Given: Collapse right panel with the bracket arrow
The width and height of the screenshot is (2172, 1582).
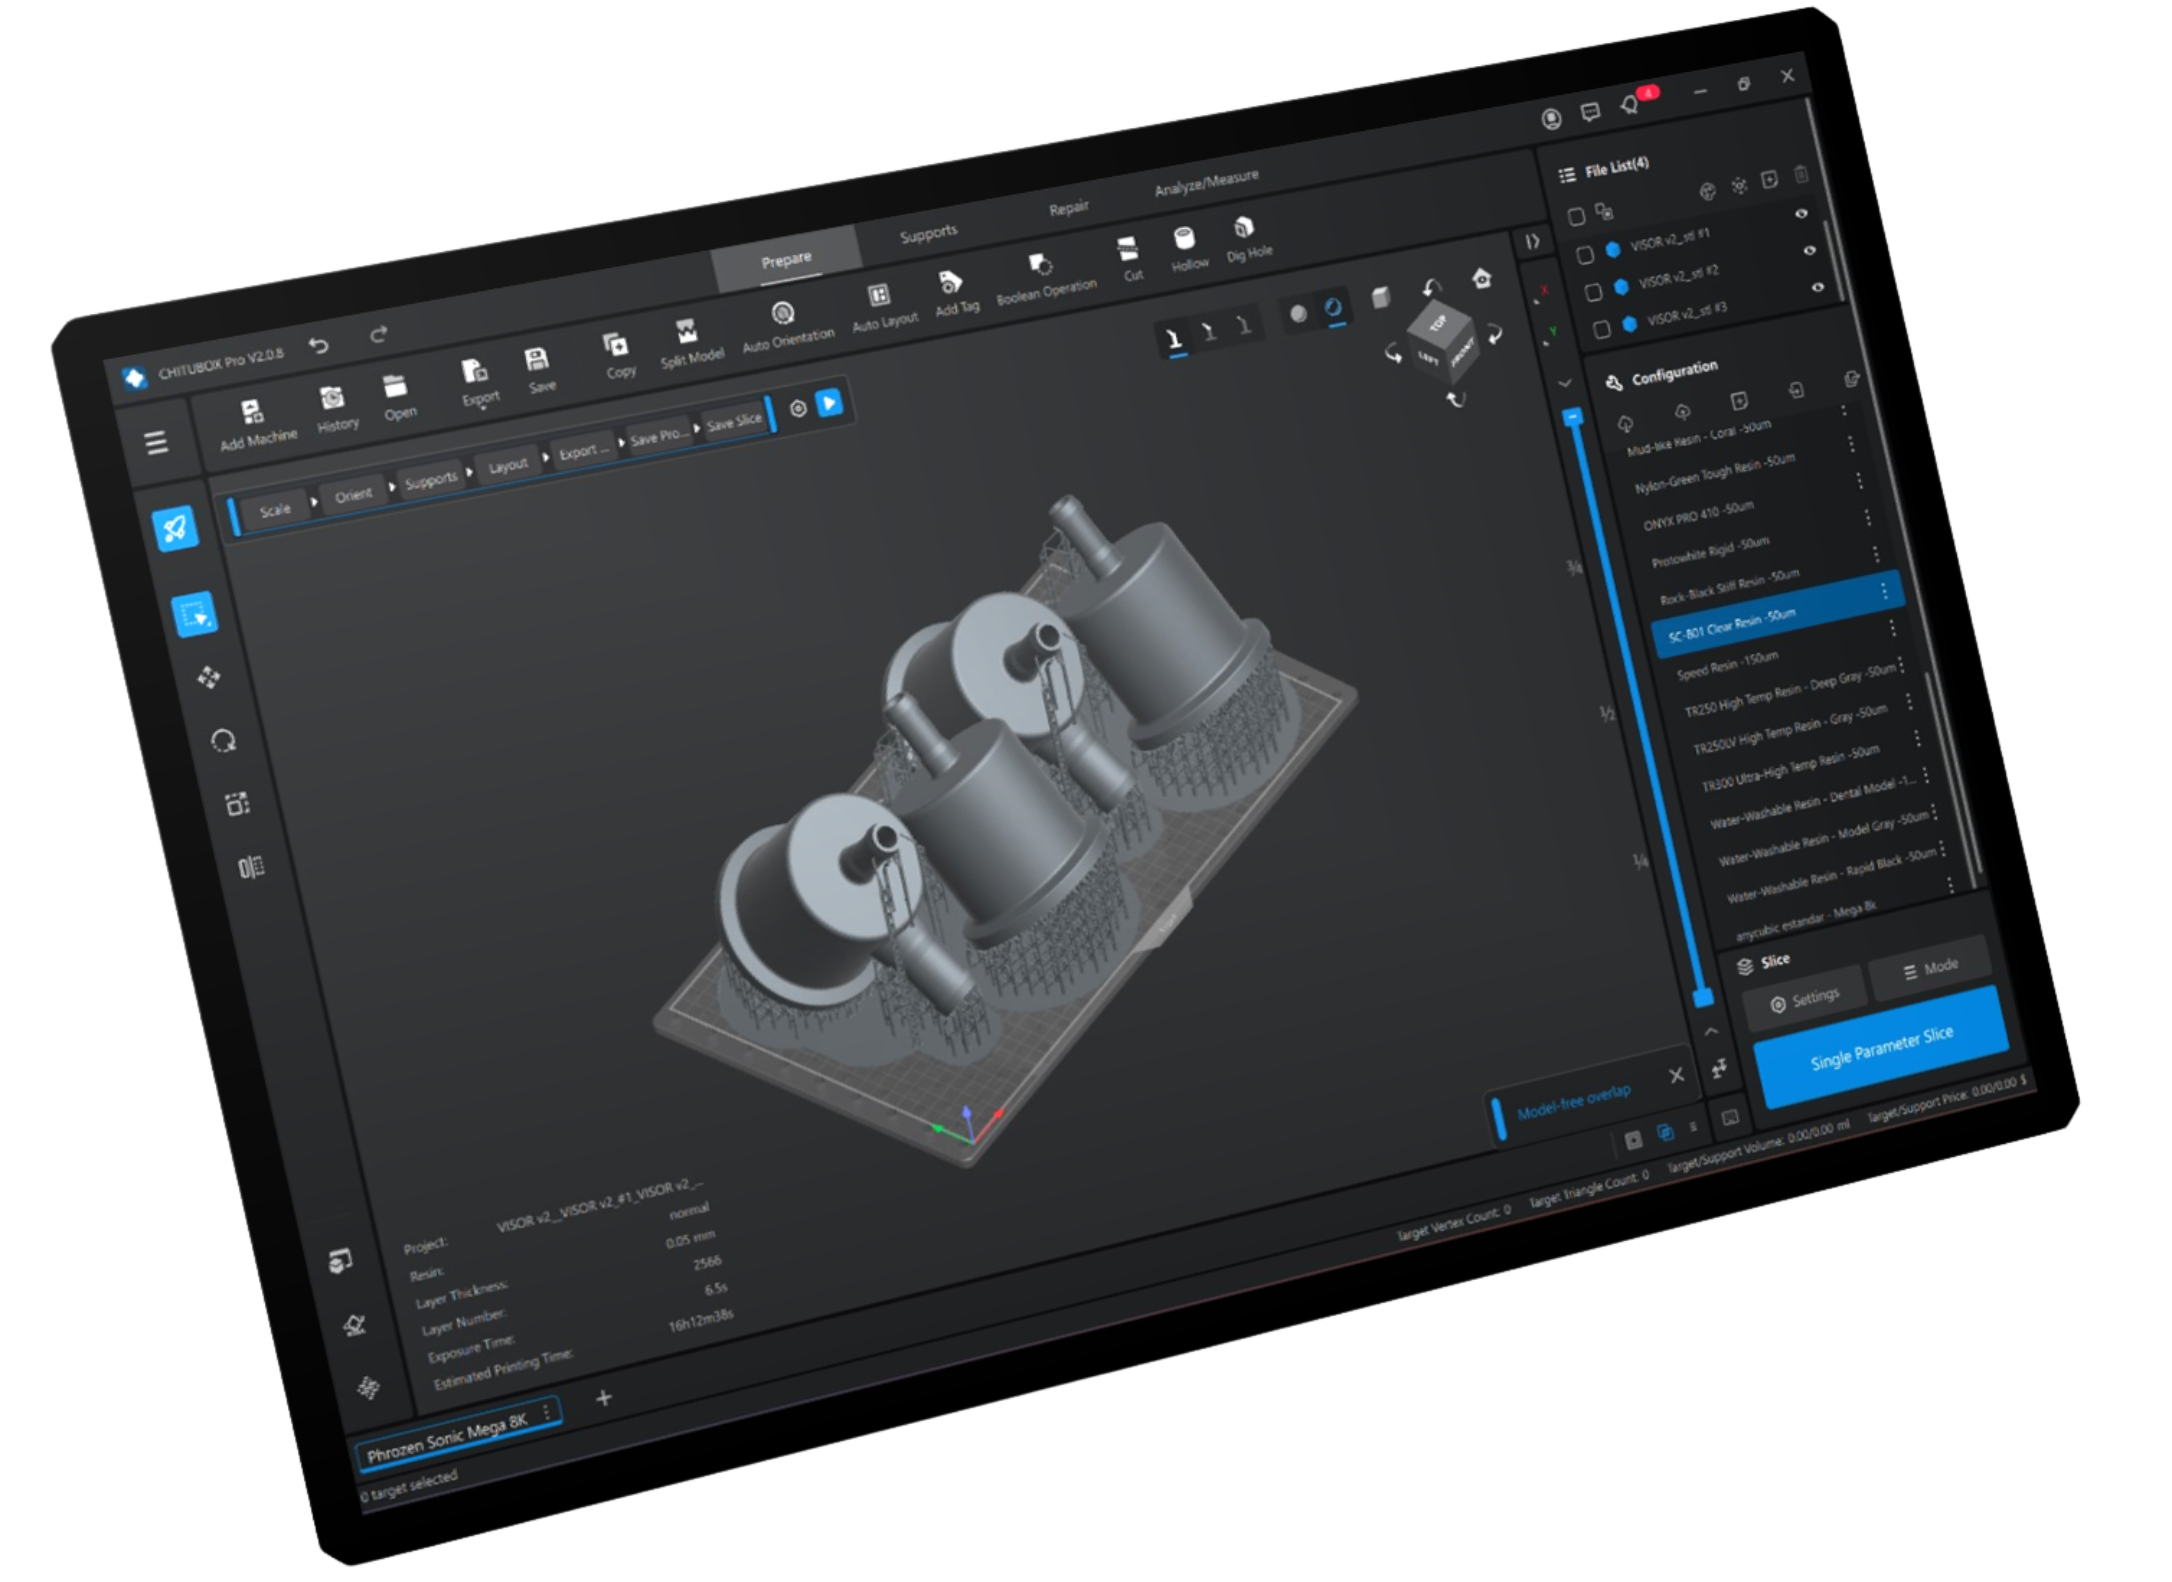Looking at the screenshot, I should click(1531, 241).
